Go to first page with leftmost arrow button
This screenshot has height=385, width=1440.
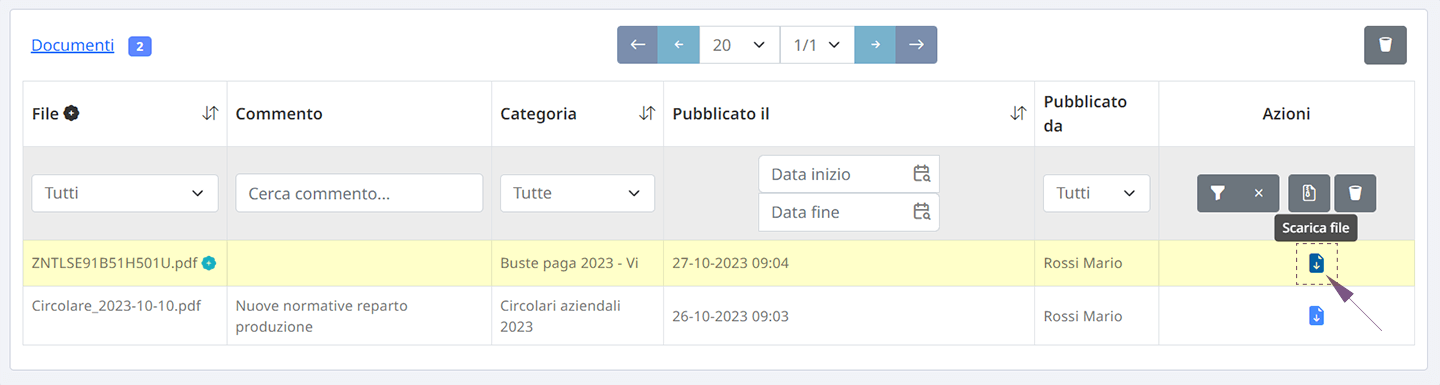click(638, 45)
